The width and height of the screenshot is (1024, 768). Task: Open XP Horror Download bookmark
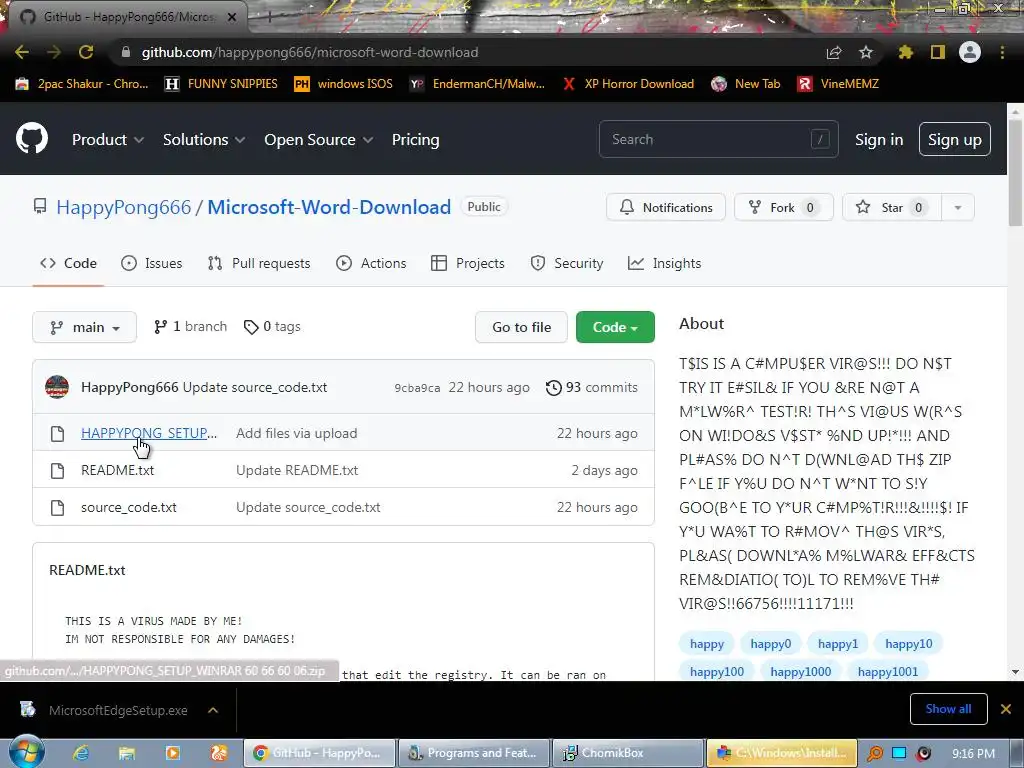coord(628,84)
